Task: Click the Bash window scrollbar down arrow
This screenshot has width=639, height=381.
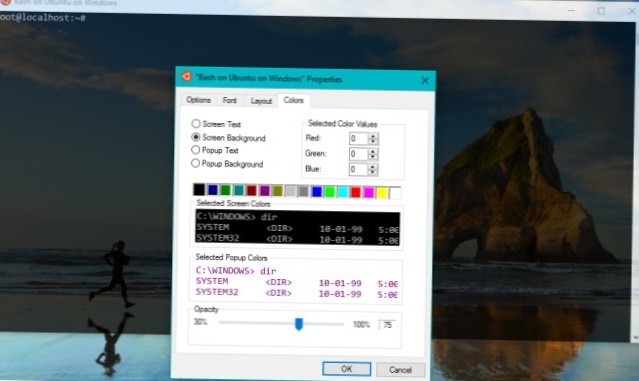Action: [x=636, y=337]
